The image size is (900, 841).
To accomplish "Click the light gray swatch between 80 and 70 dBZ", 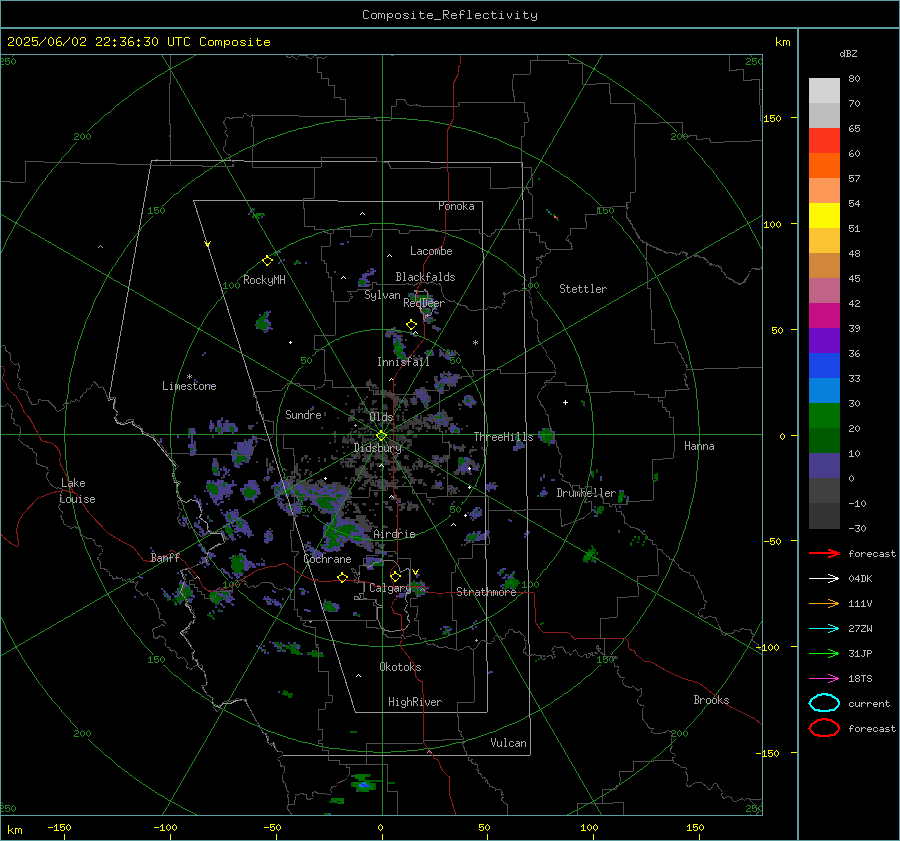I will click(824, 91).
